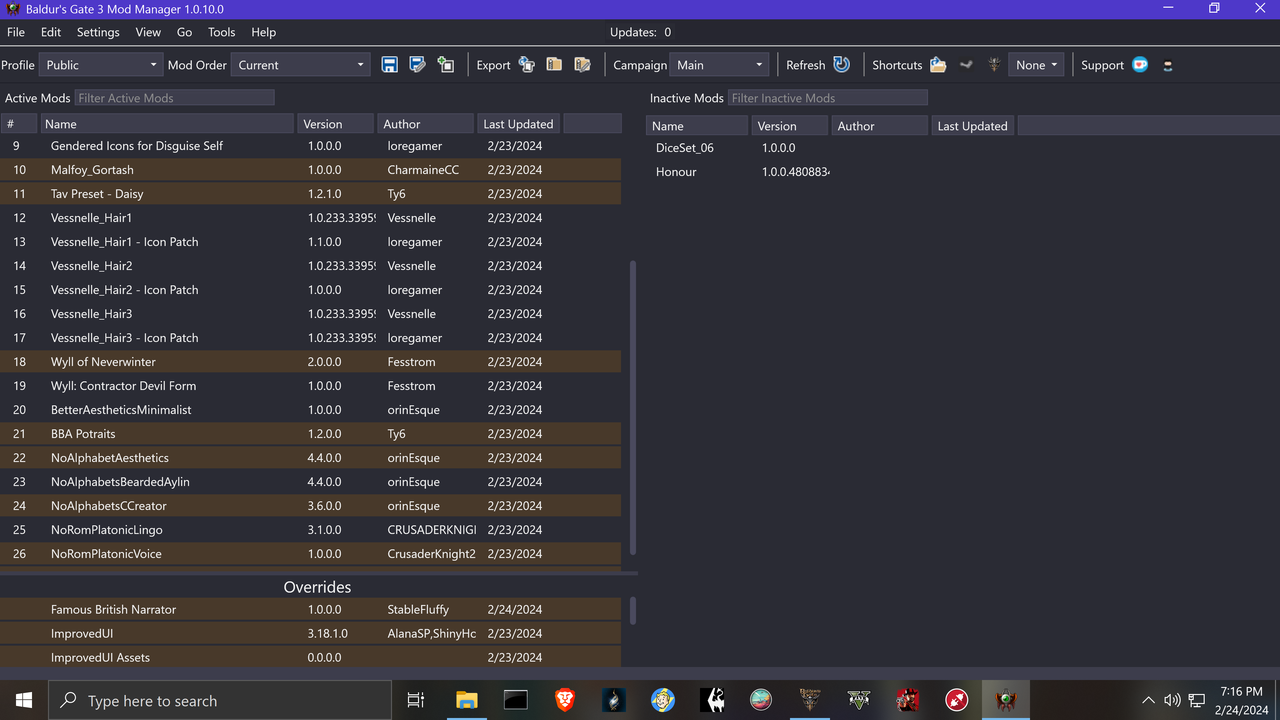The height and width of the screenshot is (720, 1280).
Task: Click the Save Order As icon with pencil
Action: tap(418, 65)
